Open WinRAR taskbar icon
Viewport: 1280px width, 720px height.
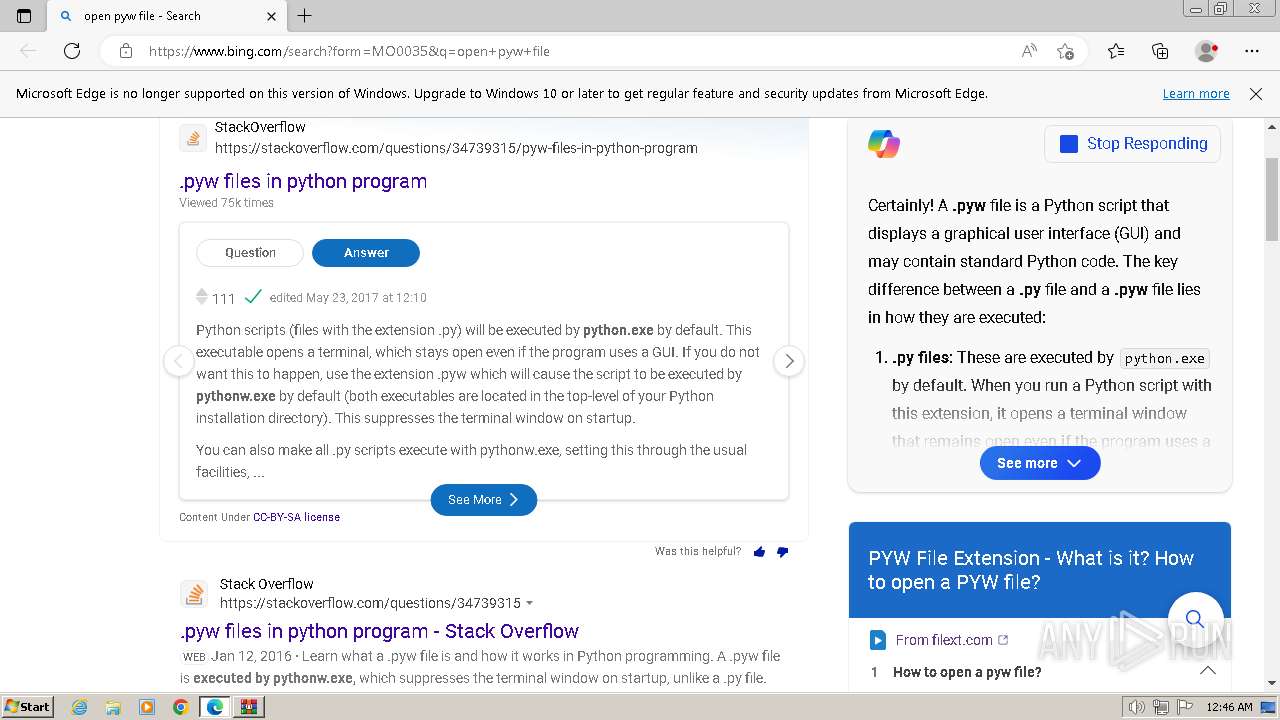pos(248,707)
